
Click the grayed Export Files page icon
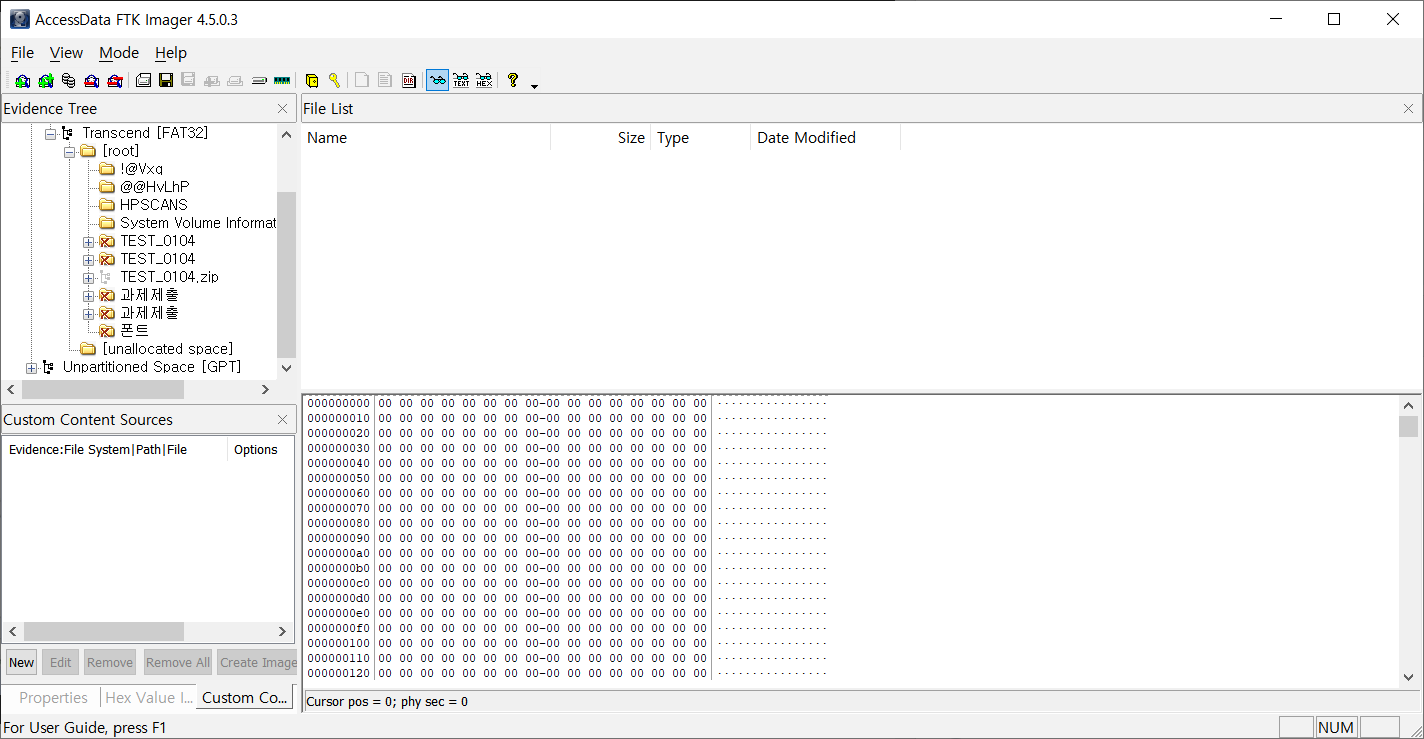pos(362,81)
